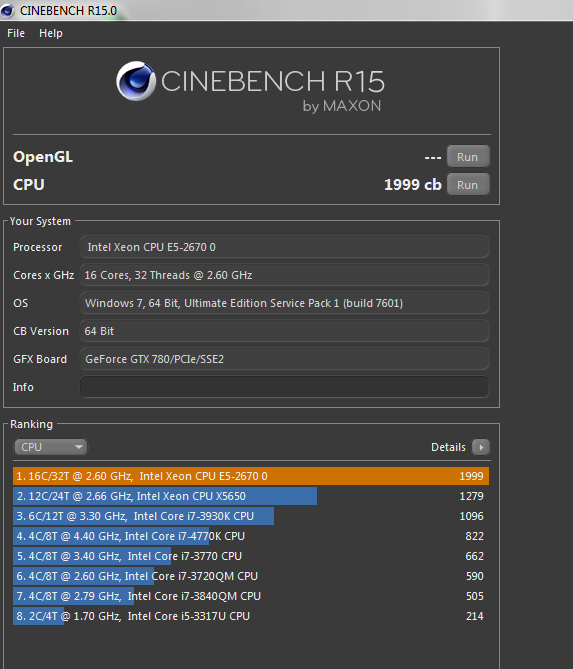Open the Help menu
The width and height of the screenshot is (573, 669).
[51, 33]
